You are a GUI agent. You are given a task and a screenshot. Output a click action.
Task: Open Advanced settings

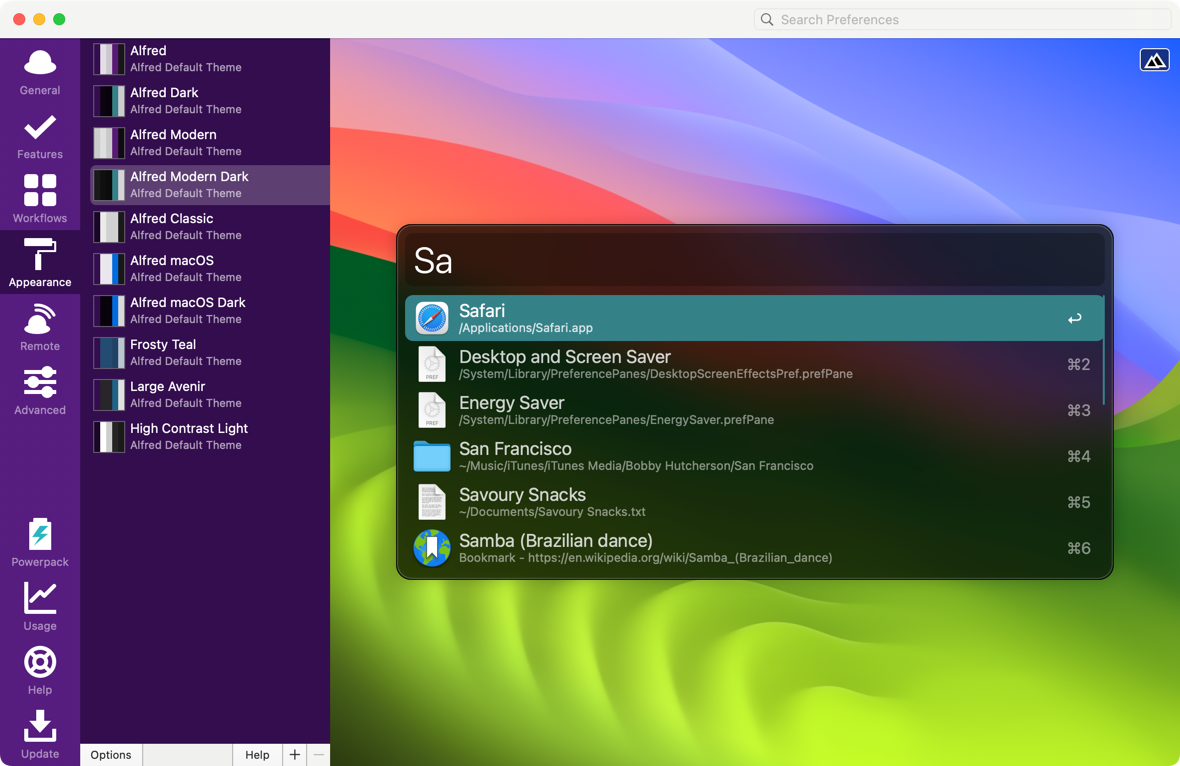click(40, 392)
